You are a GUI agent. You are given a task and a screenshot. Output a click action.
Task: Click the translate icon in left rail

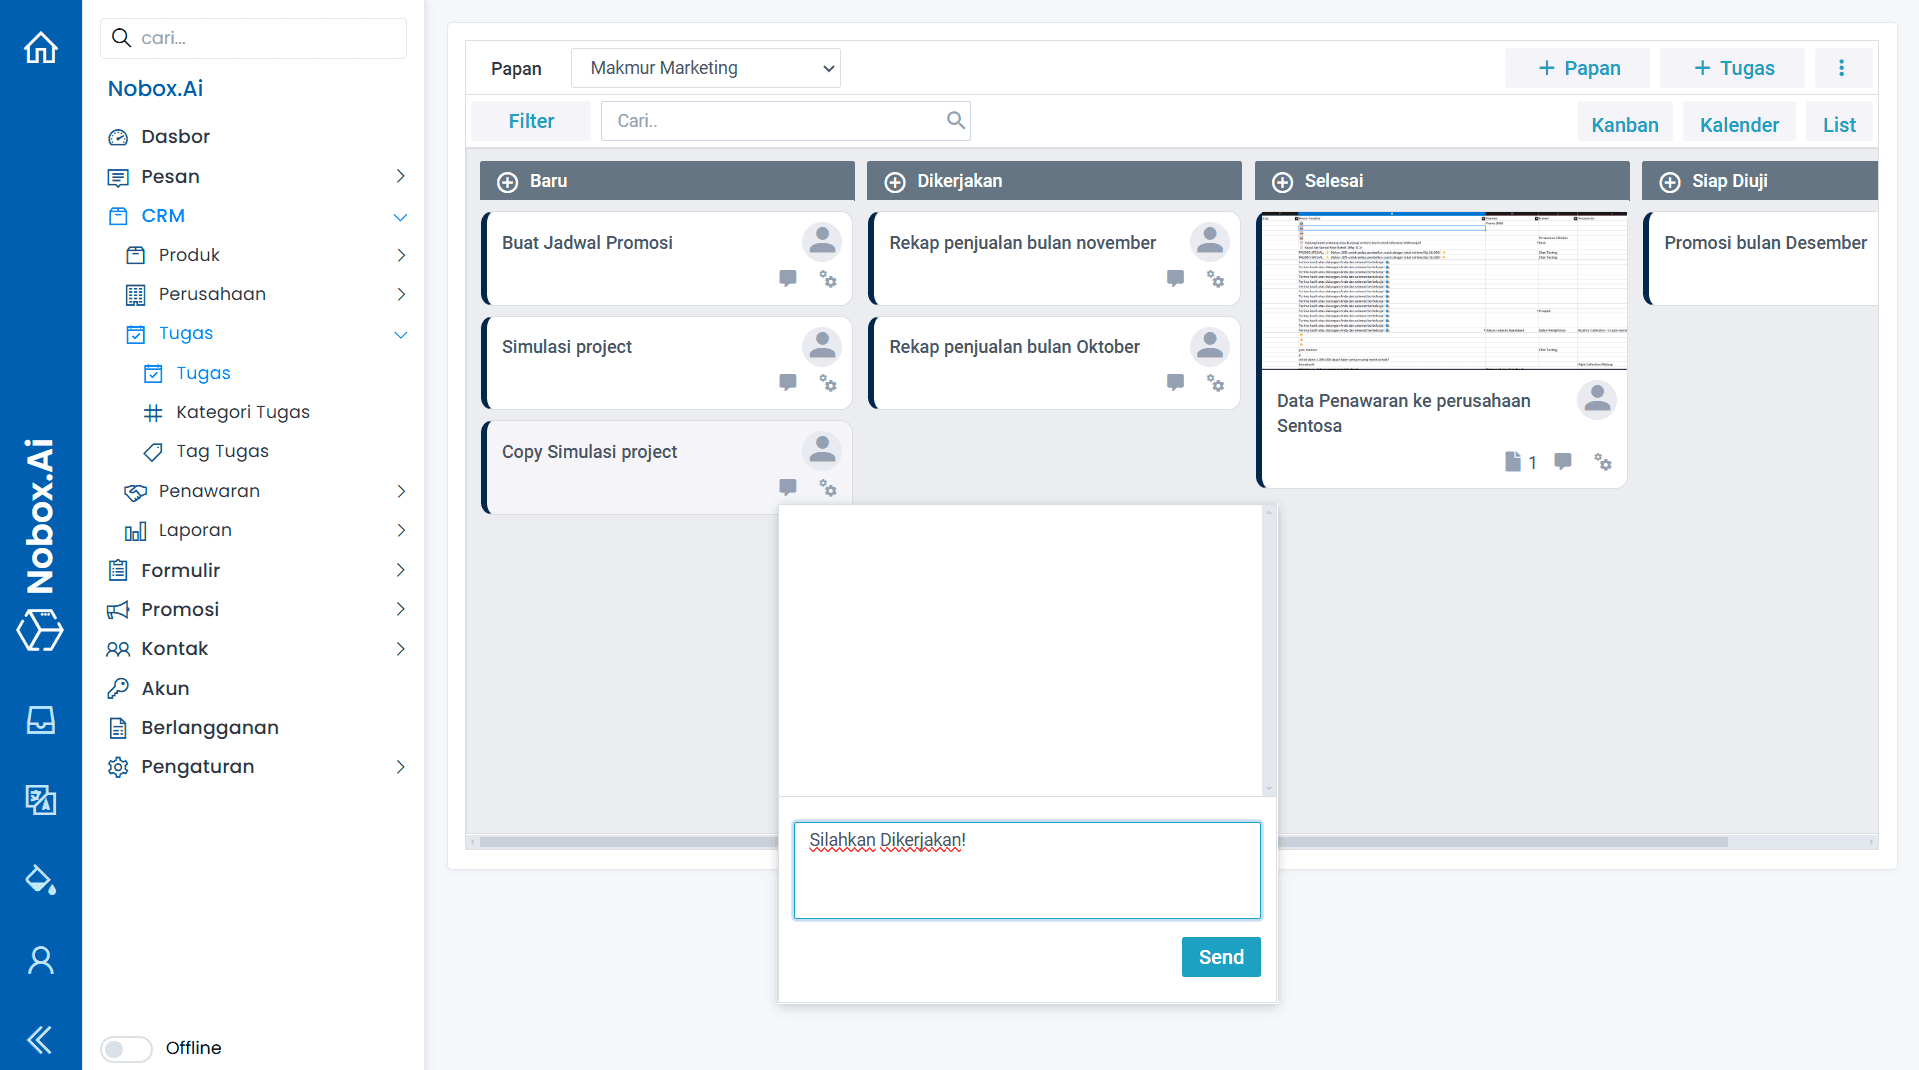(41, 799)
